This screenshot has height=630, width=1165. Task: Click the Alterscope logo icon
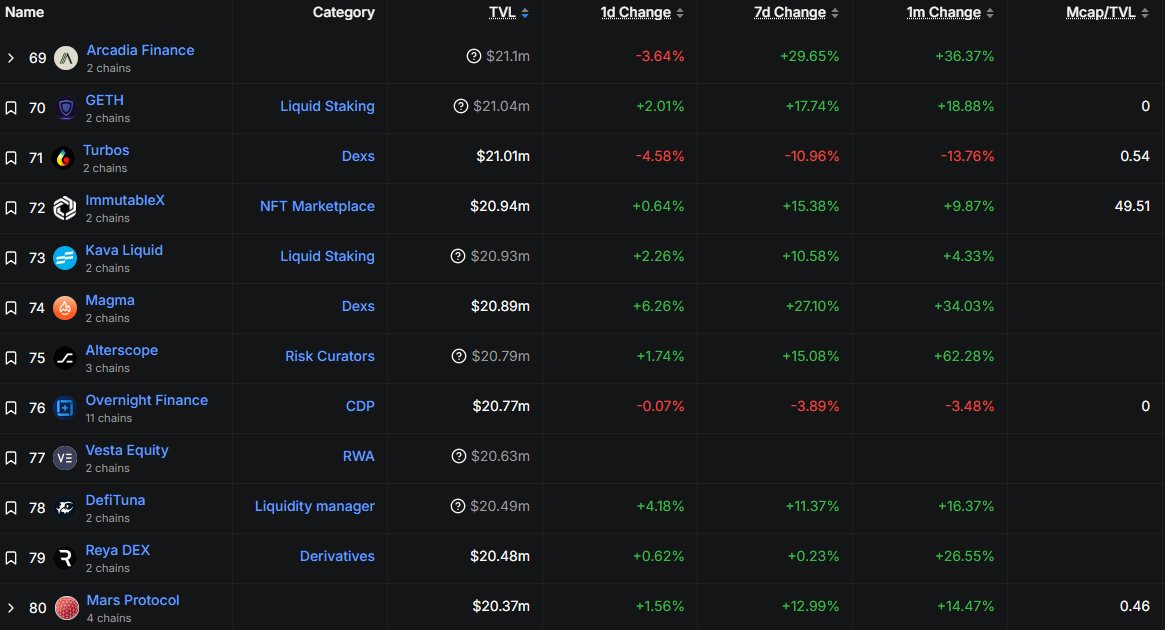[65, 358]
